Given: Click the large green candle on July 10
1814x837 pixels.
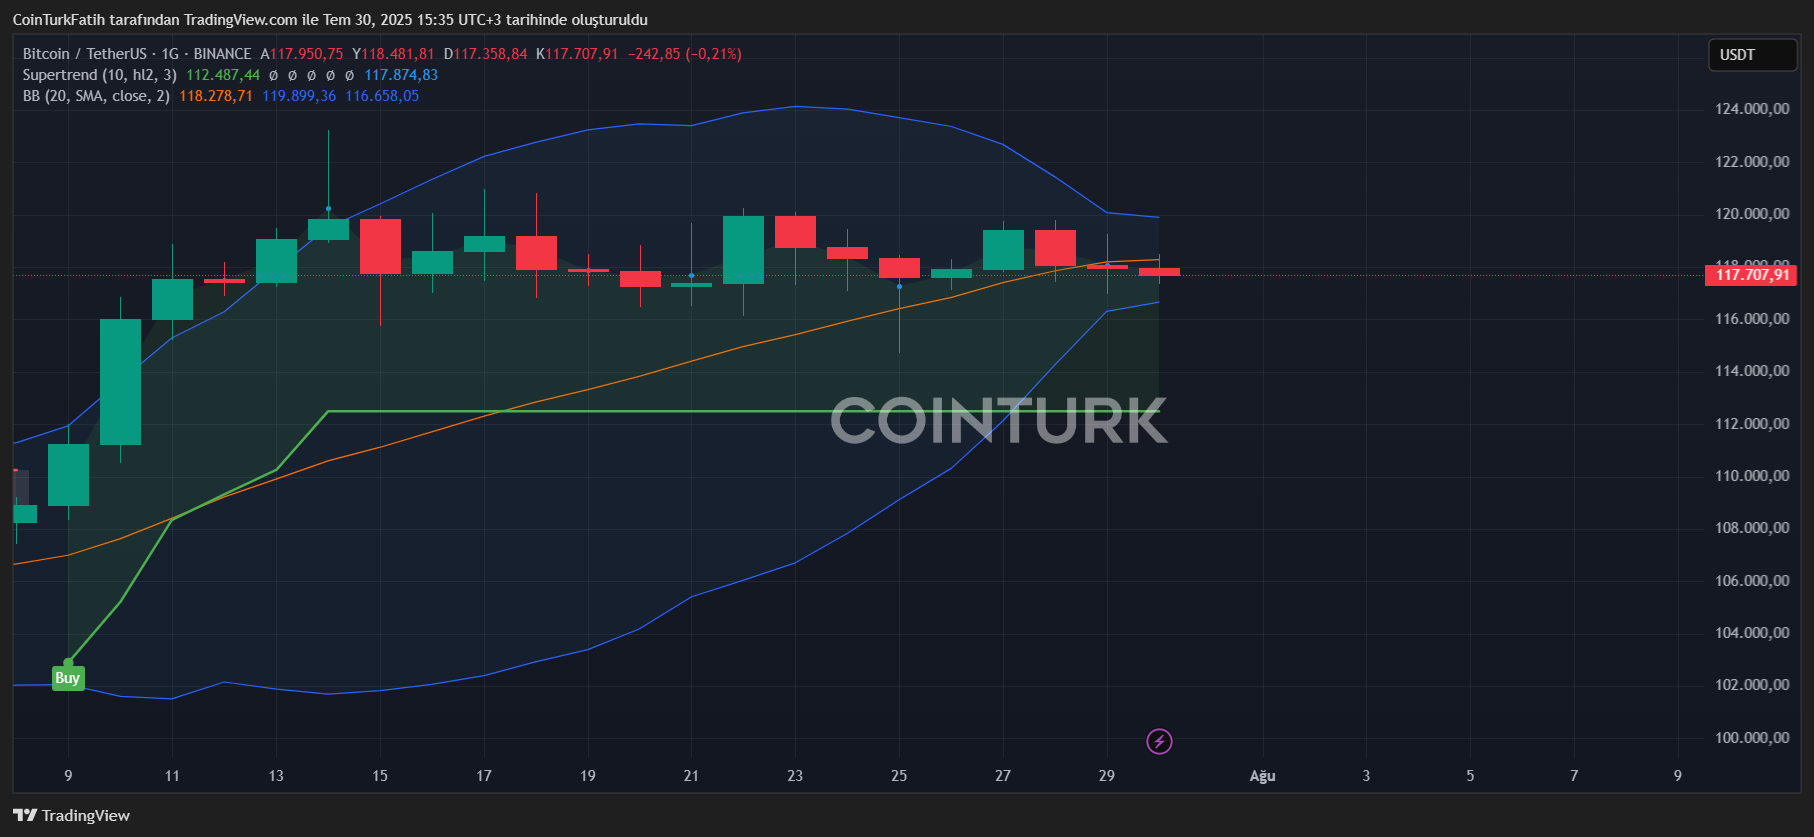Looking at the screenshot, I should pos(120,382).
